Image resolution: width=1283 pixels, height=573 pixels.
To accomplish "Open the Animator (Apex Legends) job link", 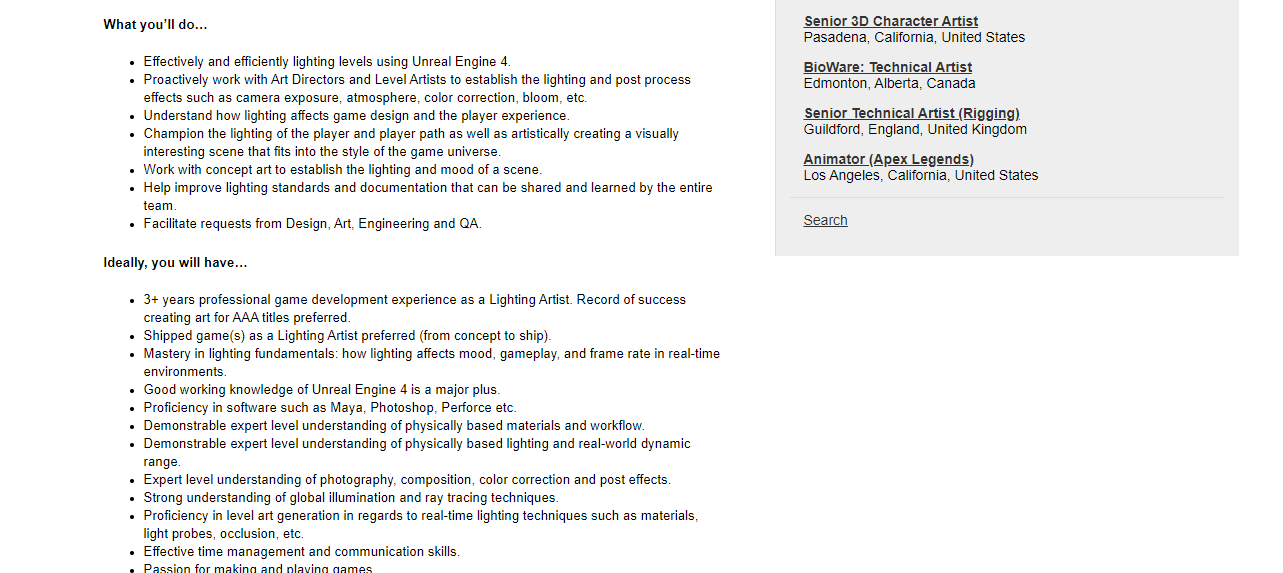I will pyautogui.click(x=889, y=159).
